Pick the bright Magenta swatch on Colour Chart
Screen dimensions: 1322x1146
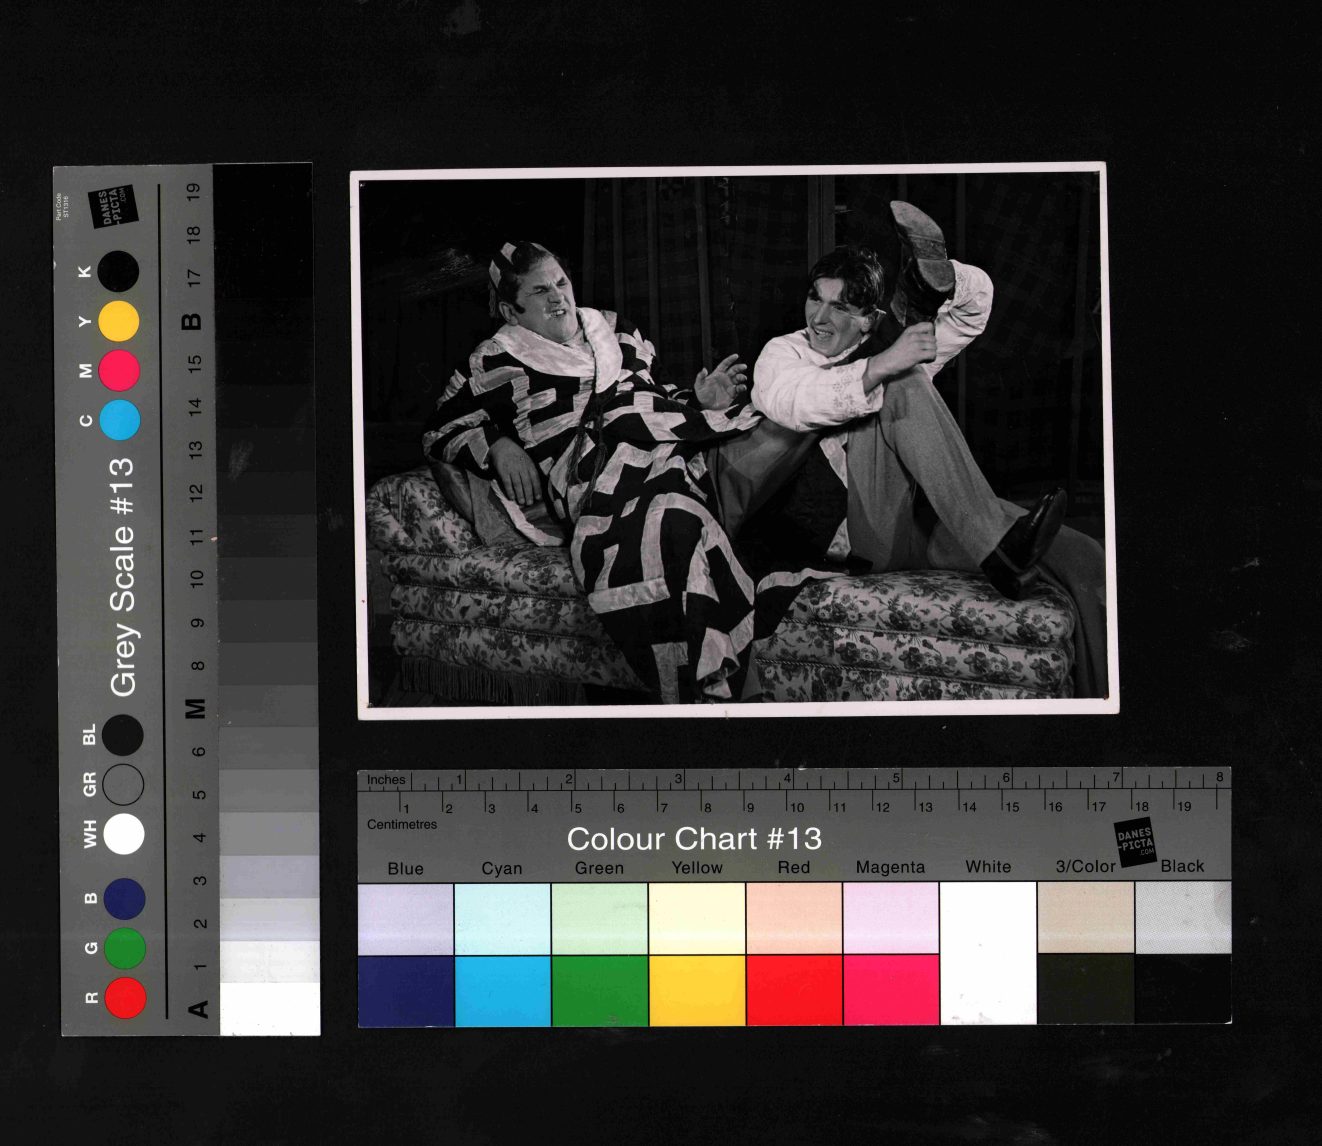(x=891, y=990)
